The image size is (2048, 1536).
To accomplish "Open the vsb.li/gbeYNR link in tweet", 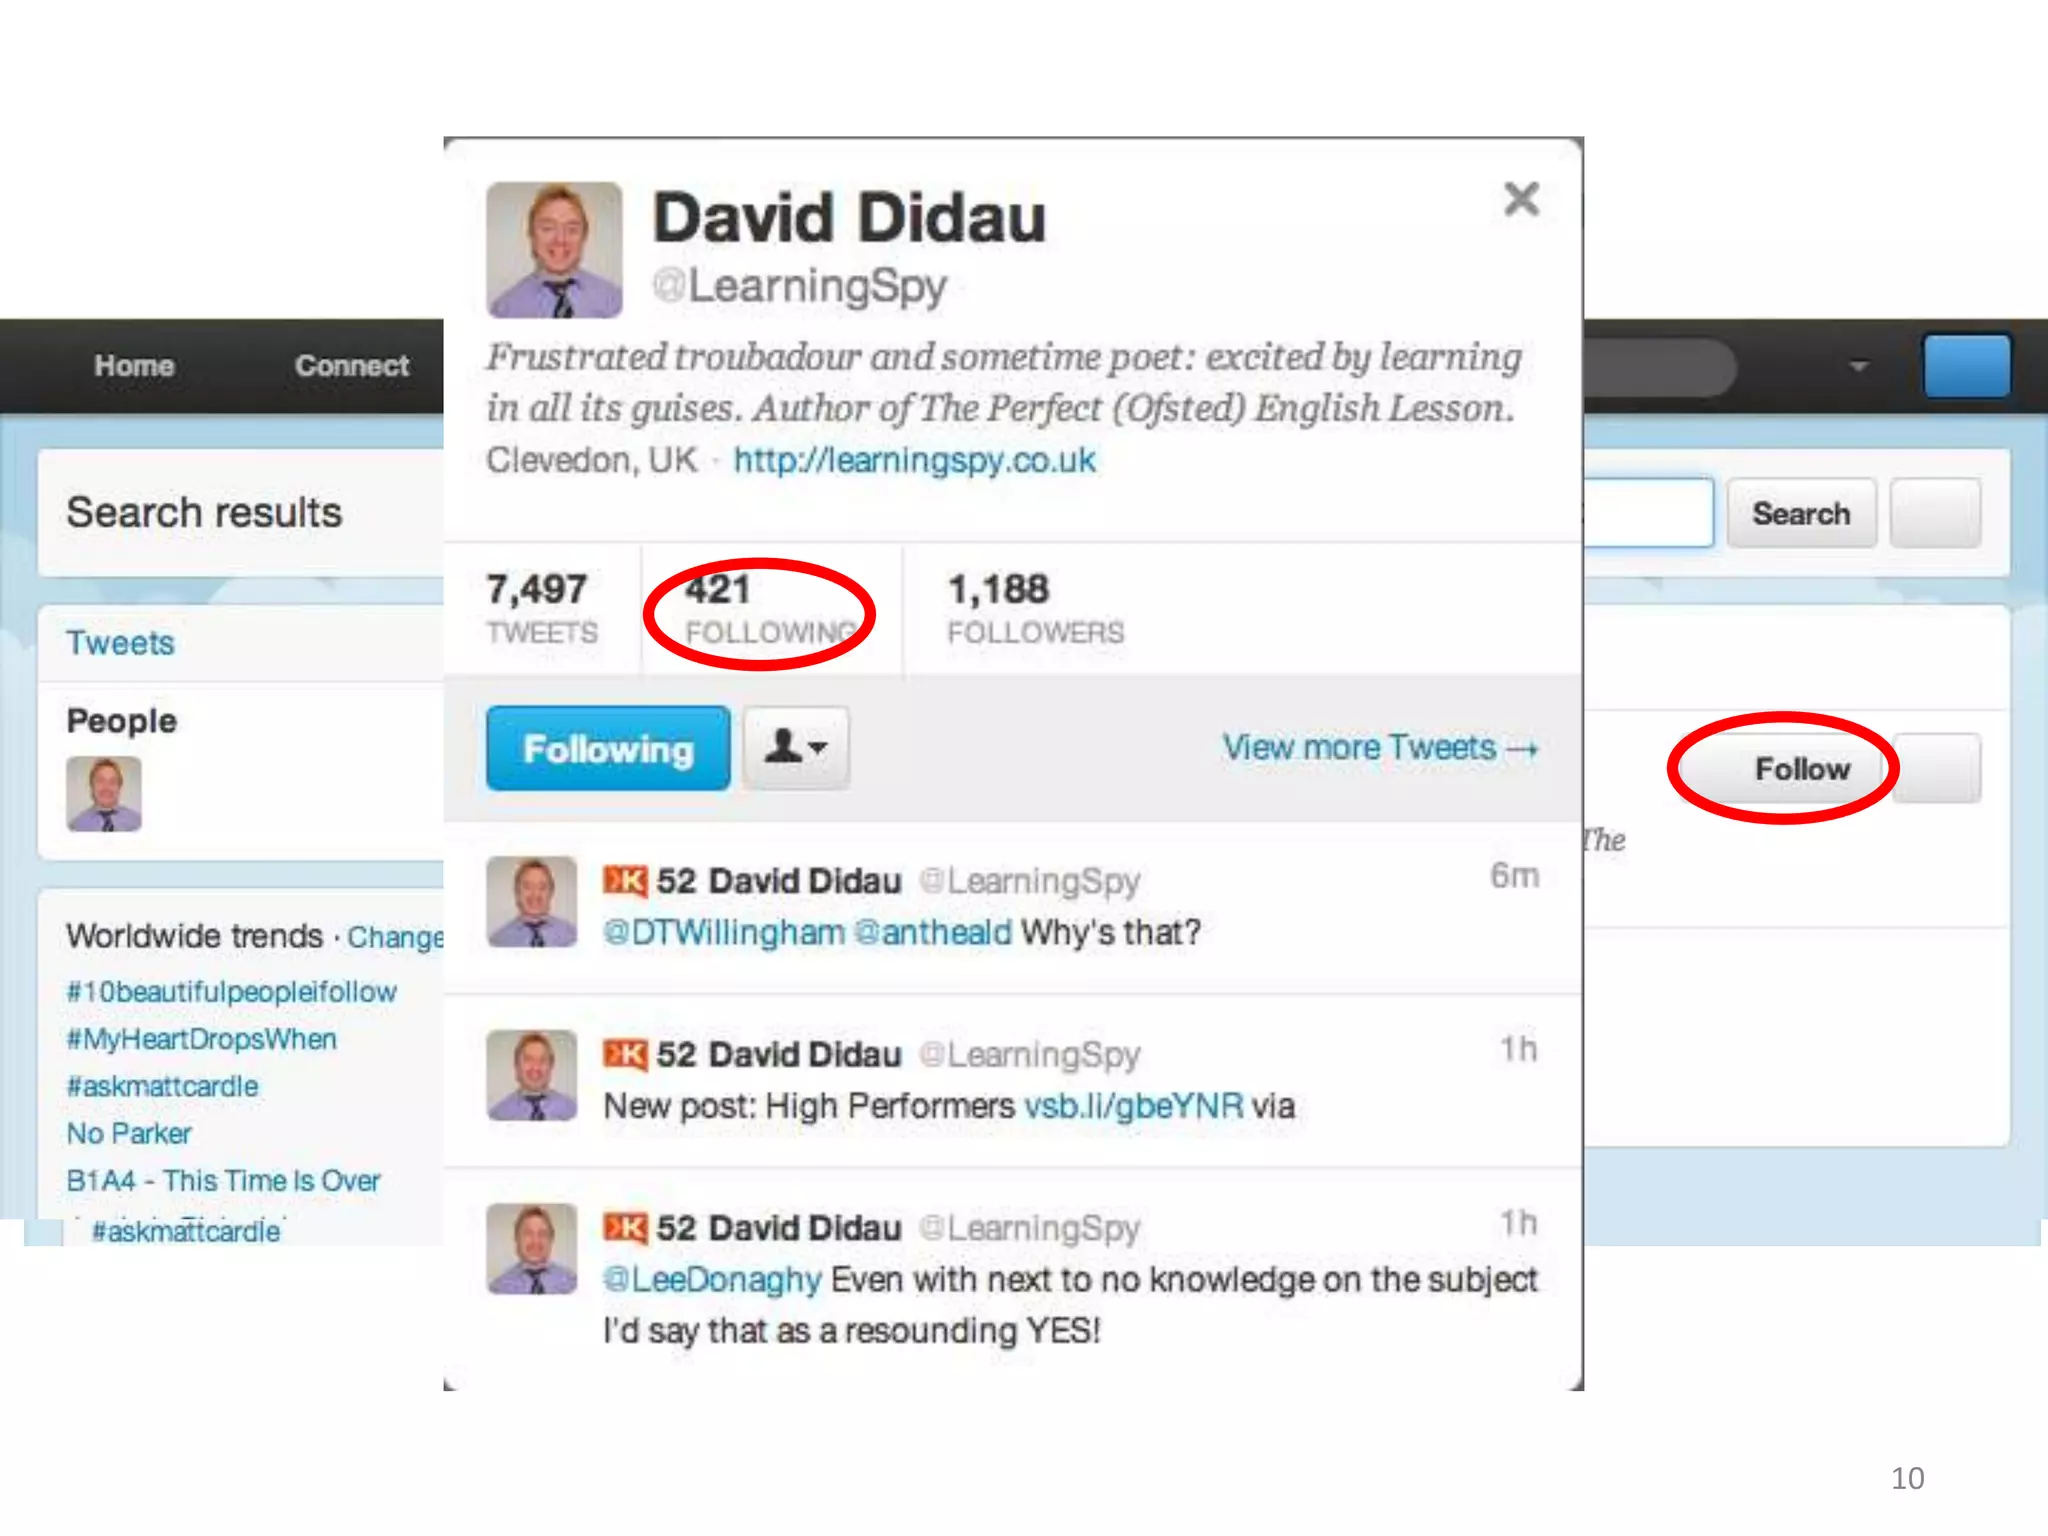I will pos(1133,1106).
